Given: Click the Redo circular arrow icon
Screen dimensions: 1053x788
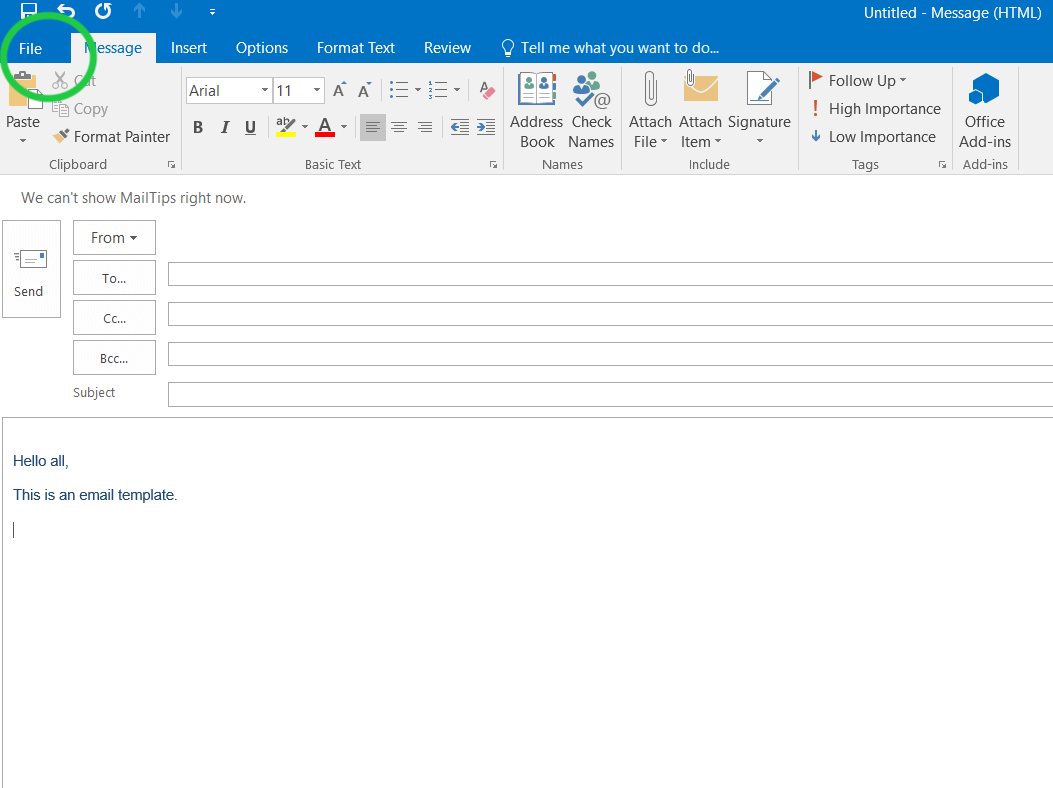Looking at the screenshot, I should (x=103, y=10).
